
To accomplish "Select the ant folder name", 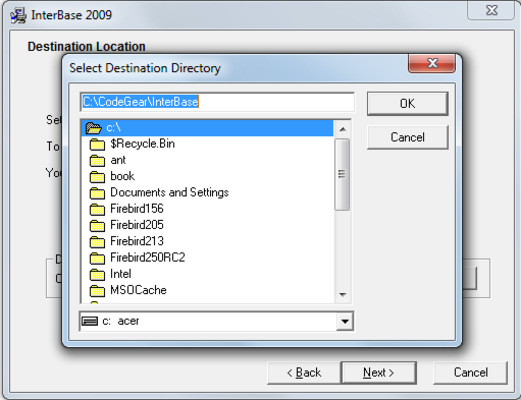I will [x=118, y=160].
